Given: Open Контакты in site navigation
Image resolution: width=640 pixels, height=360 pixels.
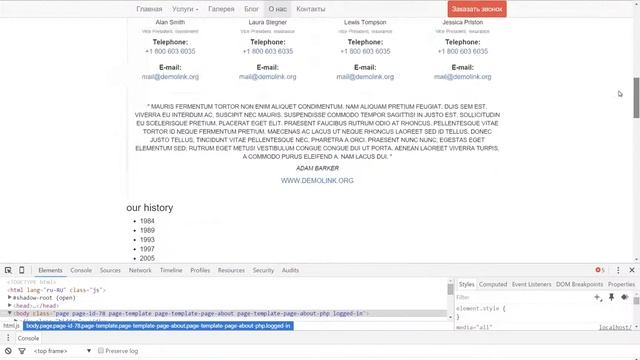Looking at the screenshot, I should coord(311,9).
